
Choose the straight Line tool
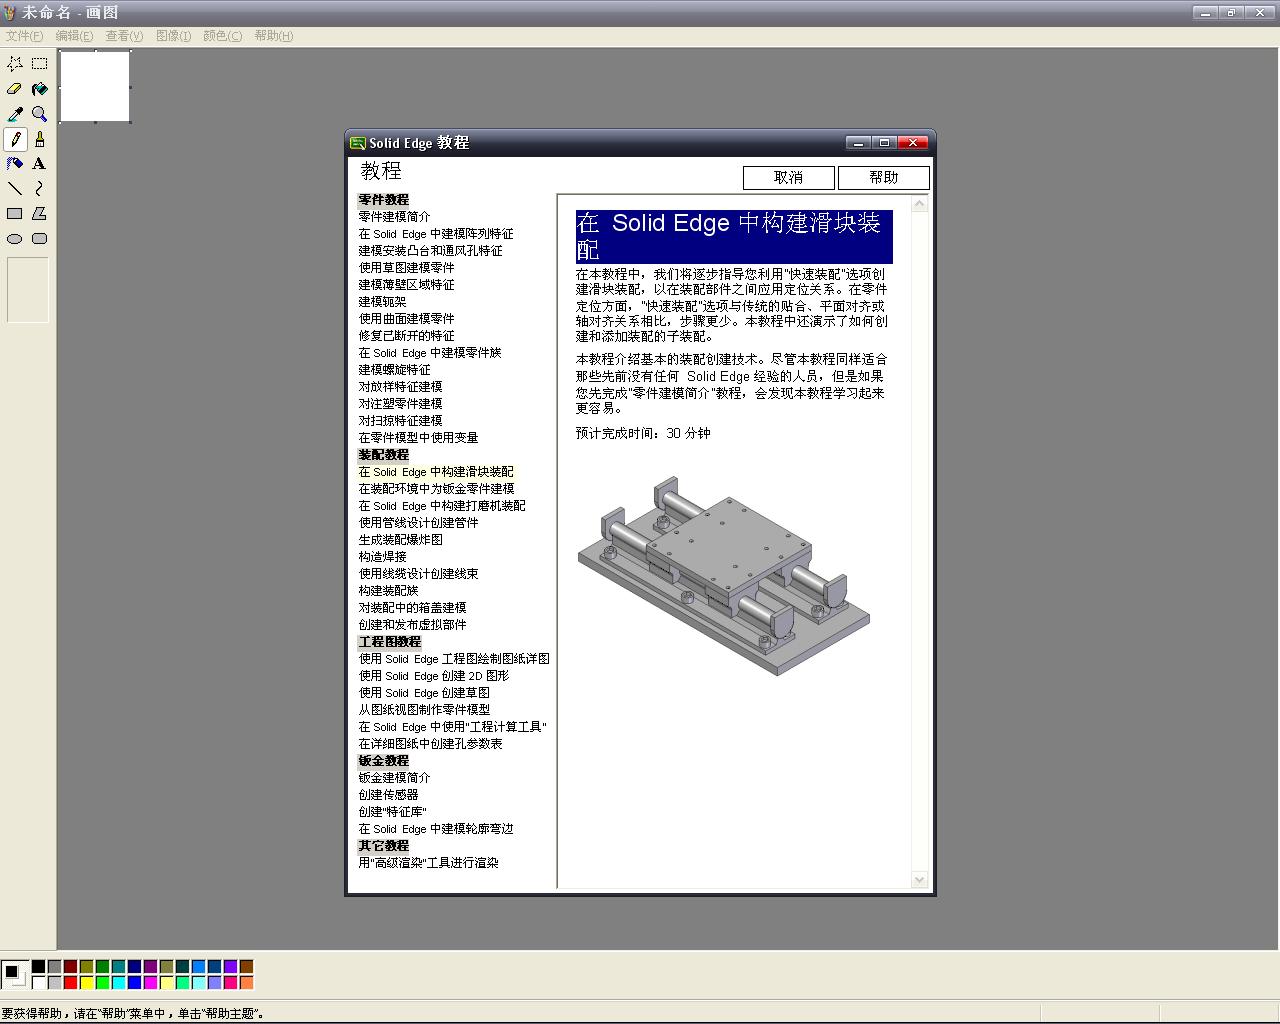coord(15,189)
